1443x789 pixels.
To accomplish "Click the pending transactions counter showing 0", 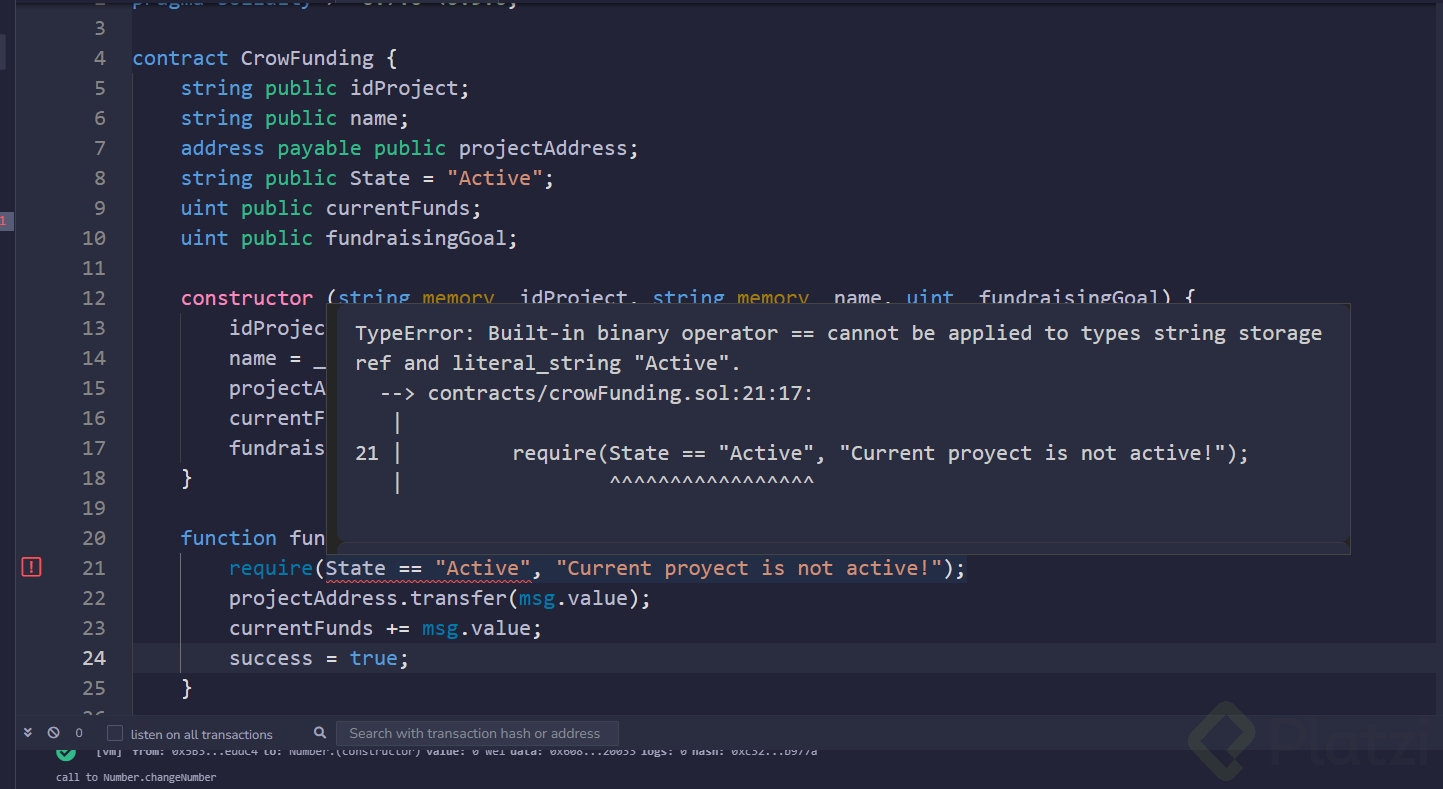I will pyautogui.click(x=79, y=733).
